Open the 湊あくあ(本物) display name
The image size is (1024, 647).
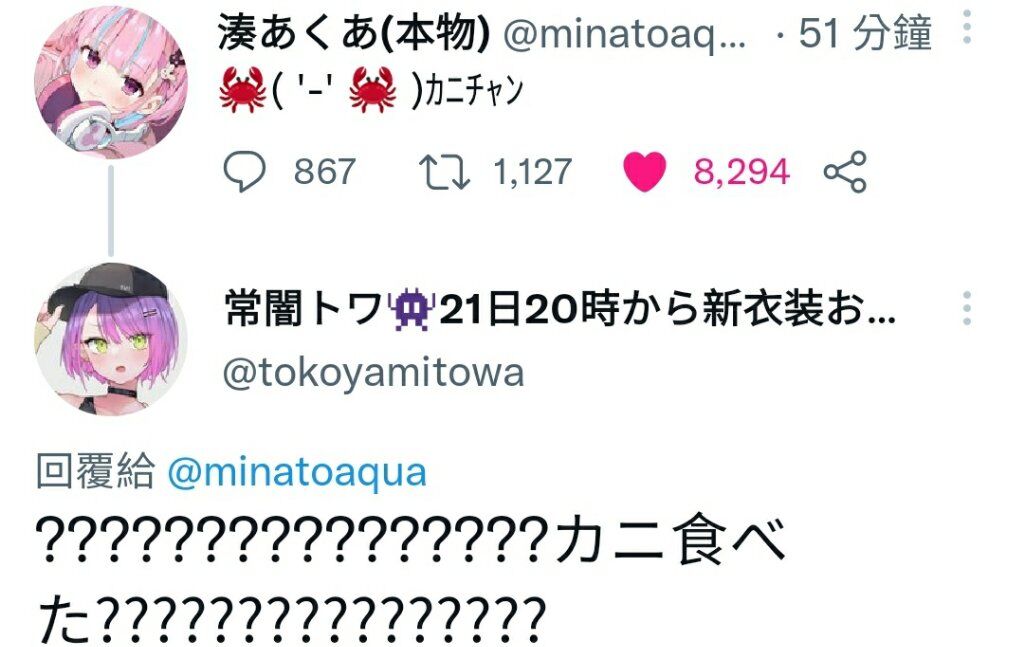pyautogui.click(x=354, y=33)
